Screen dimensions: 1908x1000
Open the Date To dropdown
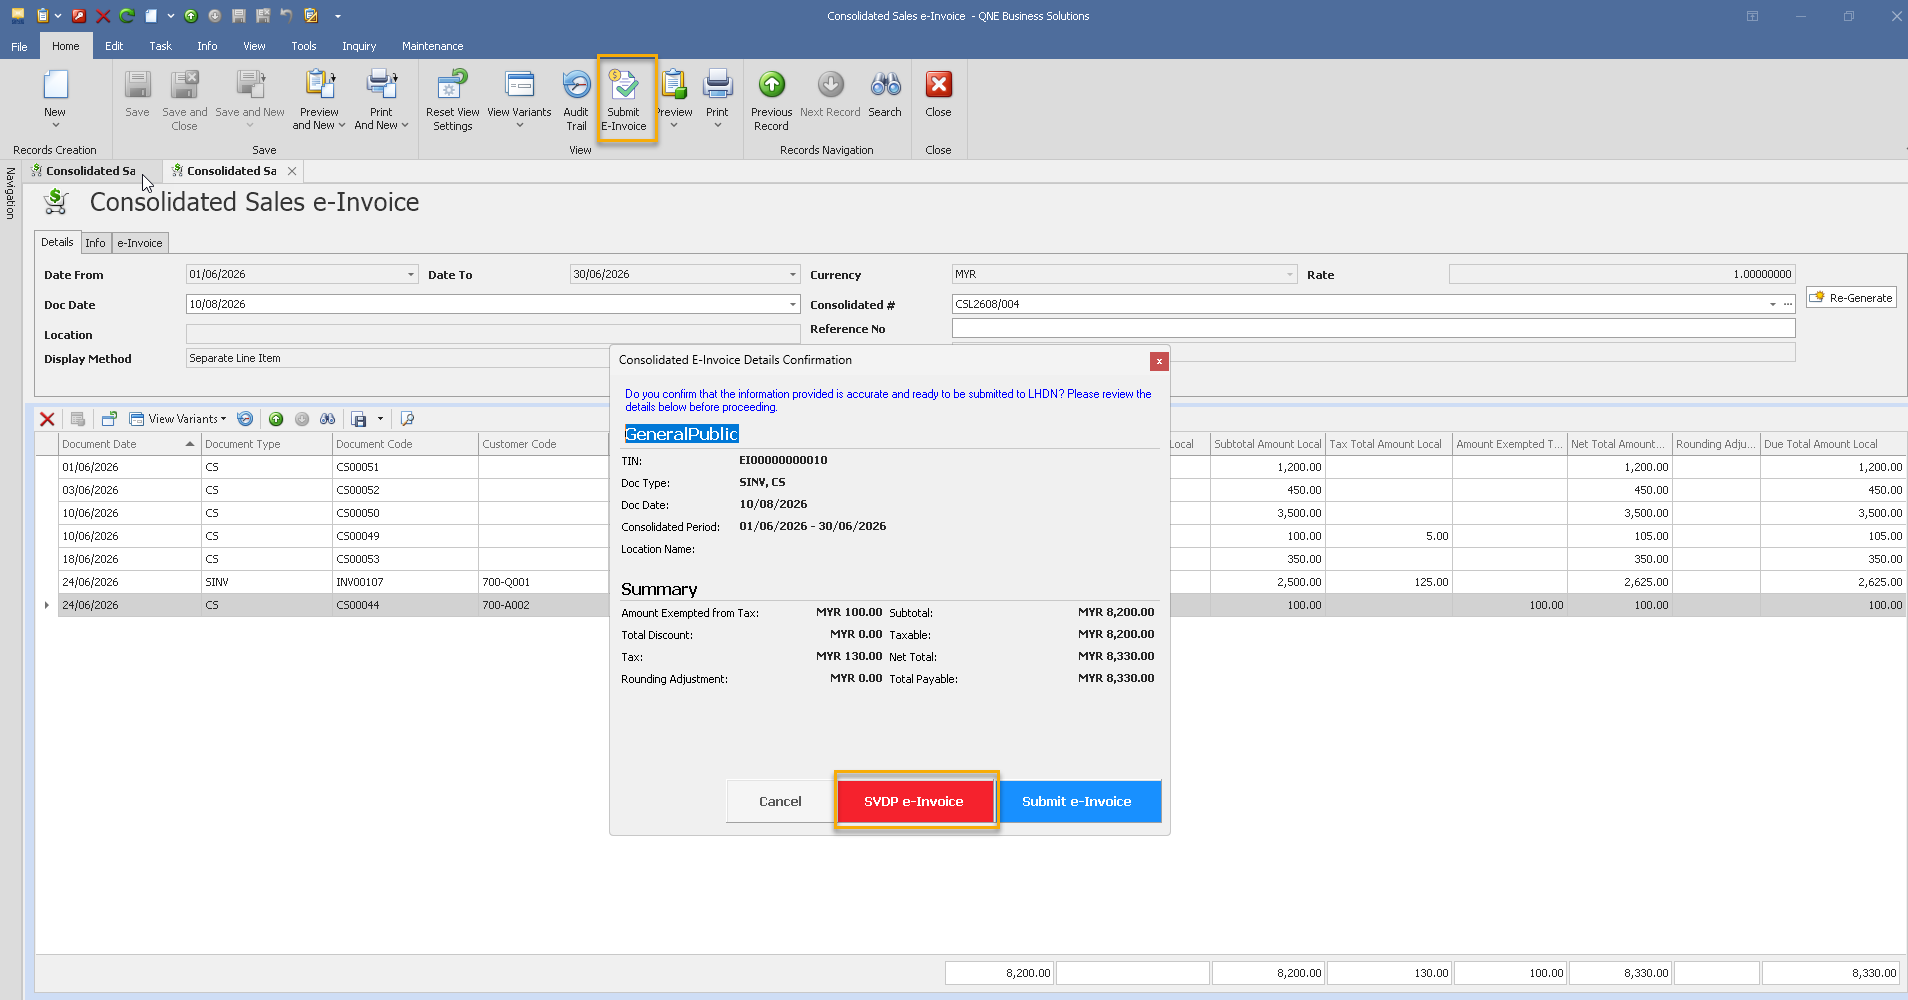[792, 274]
